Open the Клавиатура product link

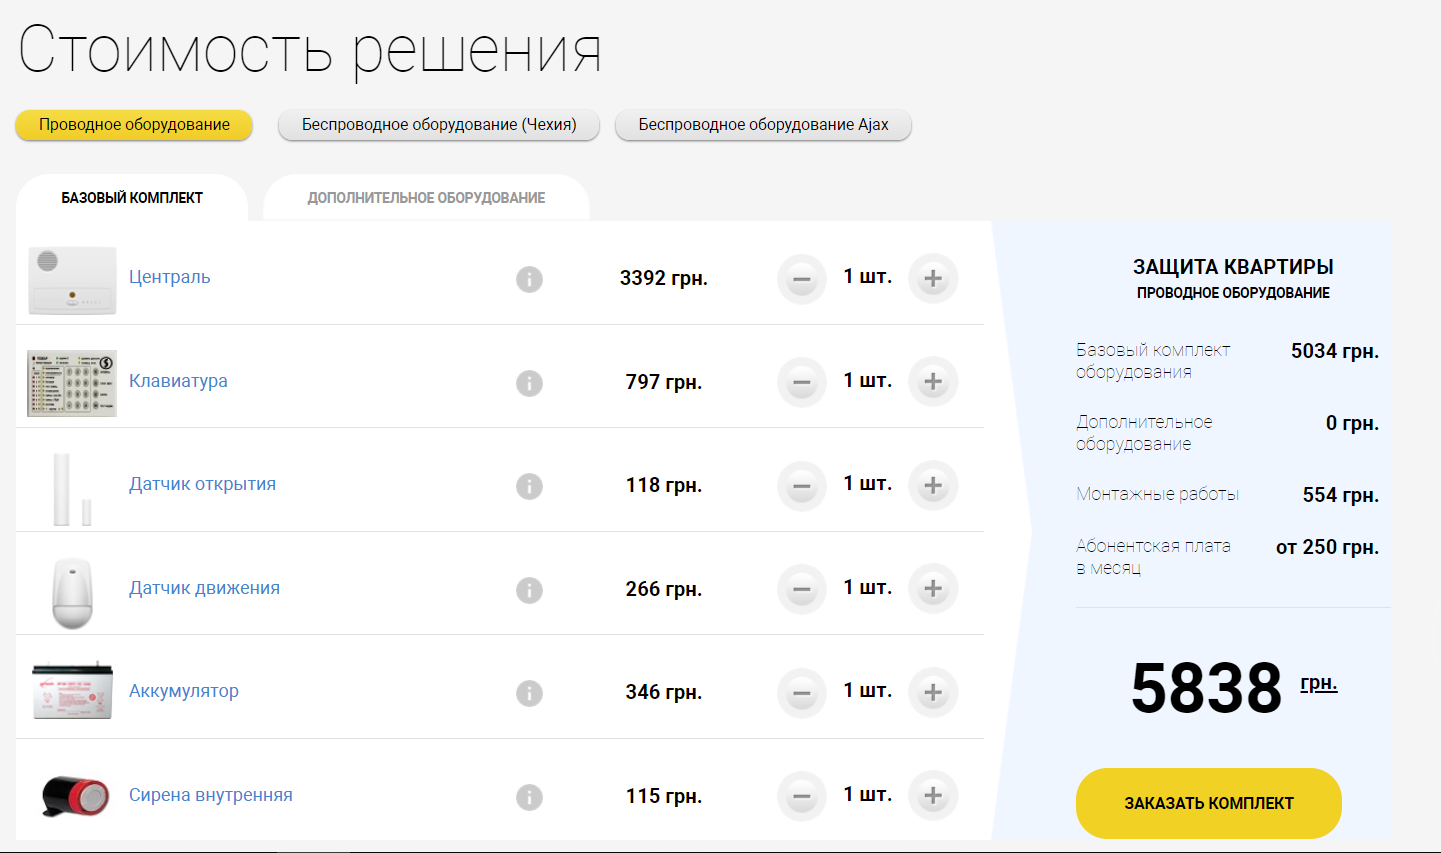point(178,381)
